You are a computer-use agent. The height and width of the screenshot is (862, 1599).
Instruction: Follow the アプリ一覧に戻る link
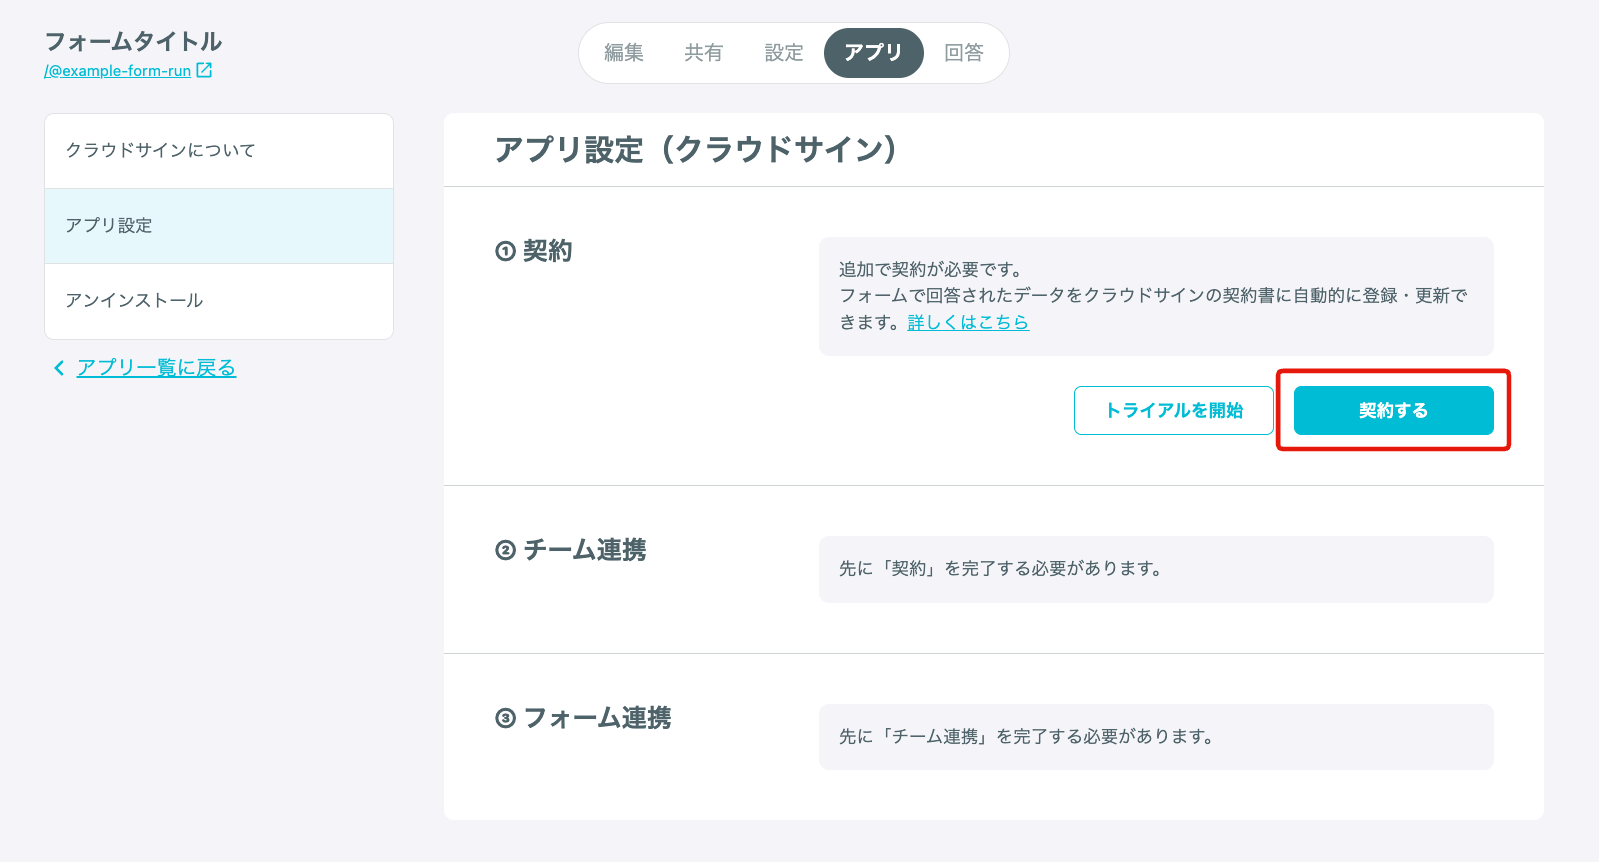tap(156, 368)
